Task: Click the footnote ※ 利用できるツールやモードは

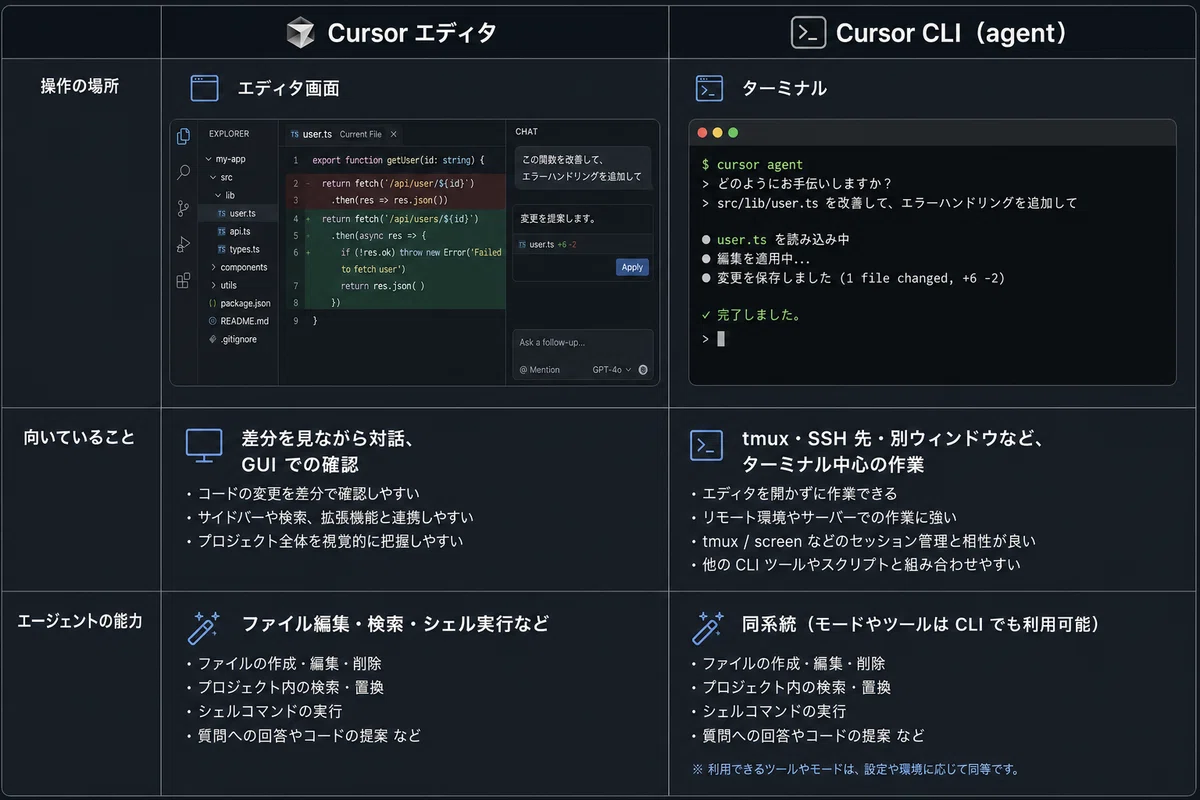Action: (856, 769)
